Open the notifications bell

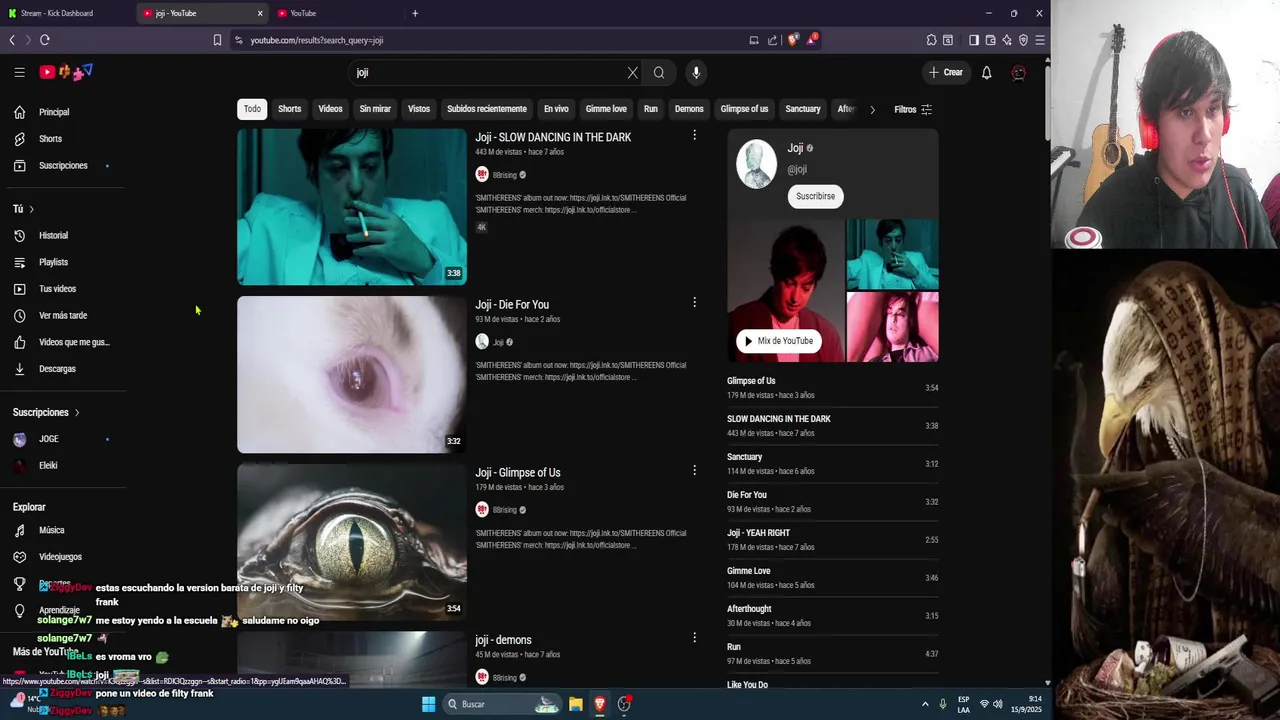point(986,72)
